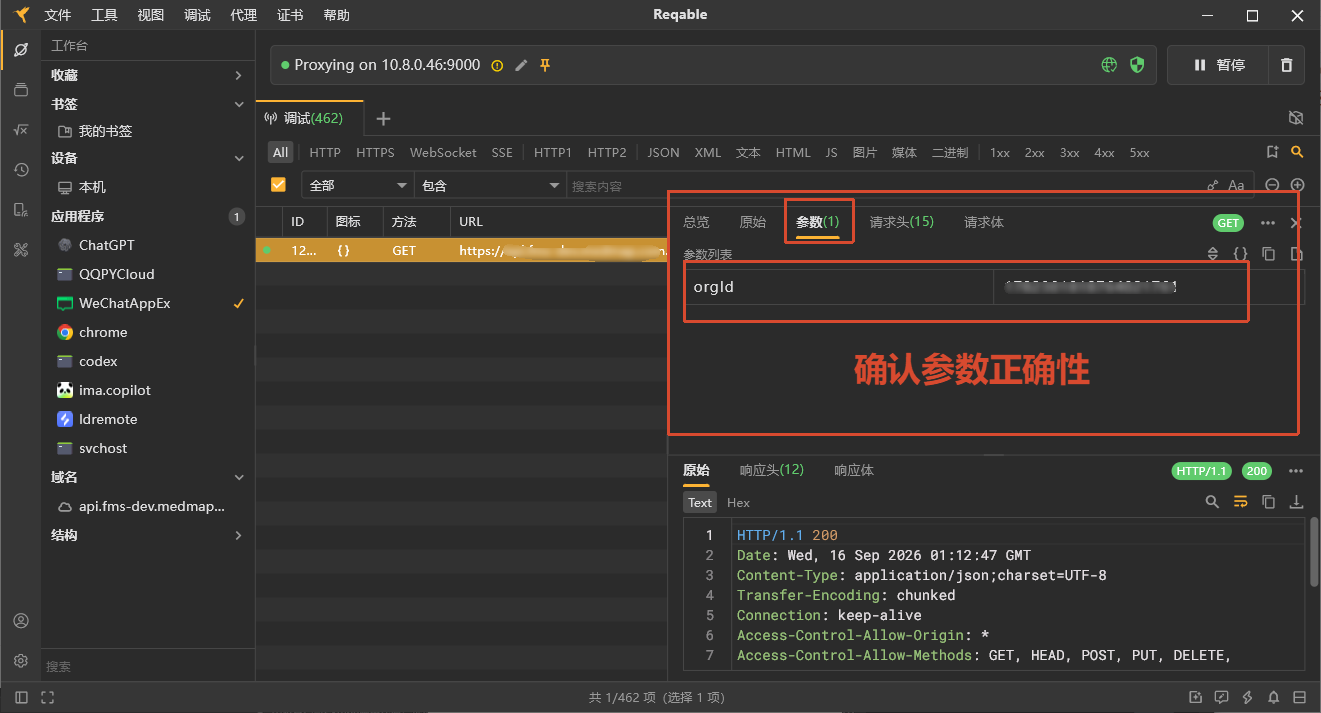This screenshot has width=1321, height=713.
Task: Toggle case-sensitive Aa in search box
Action: pyautogui.click(x=1236, y=185)
